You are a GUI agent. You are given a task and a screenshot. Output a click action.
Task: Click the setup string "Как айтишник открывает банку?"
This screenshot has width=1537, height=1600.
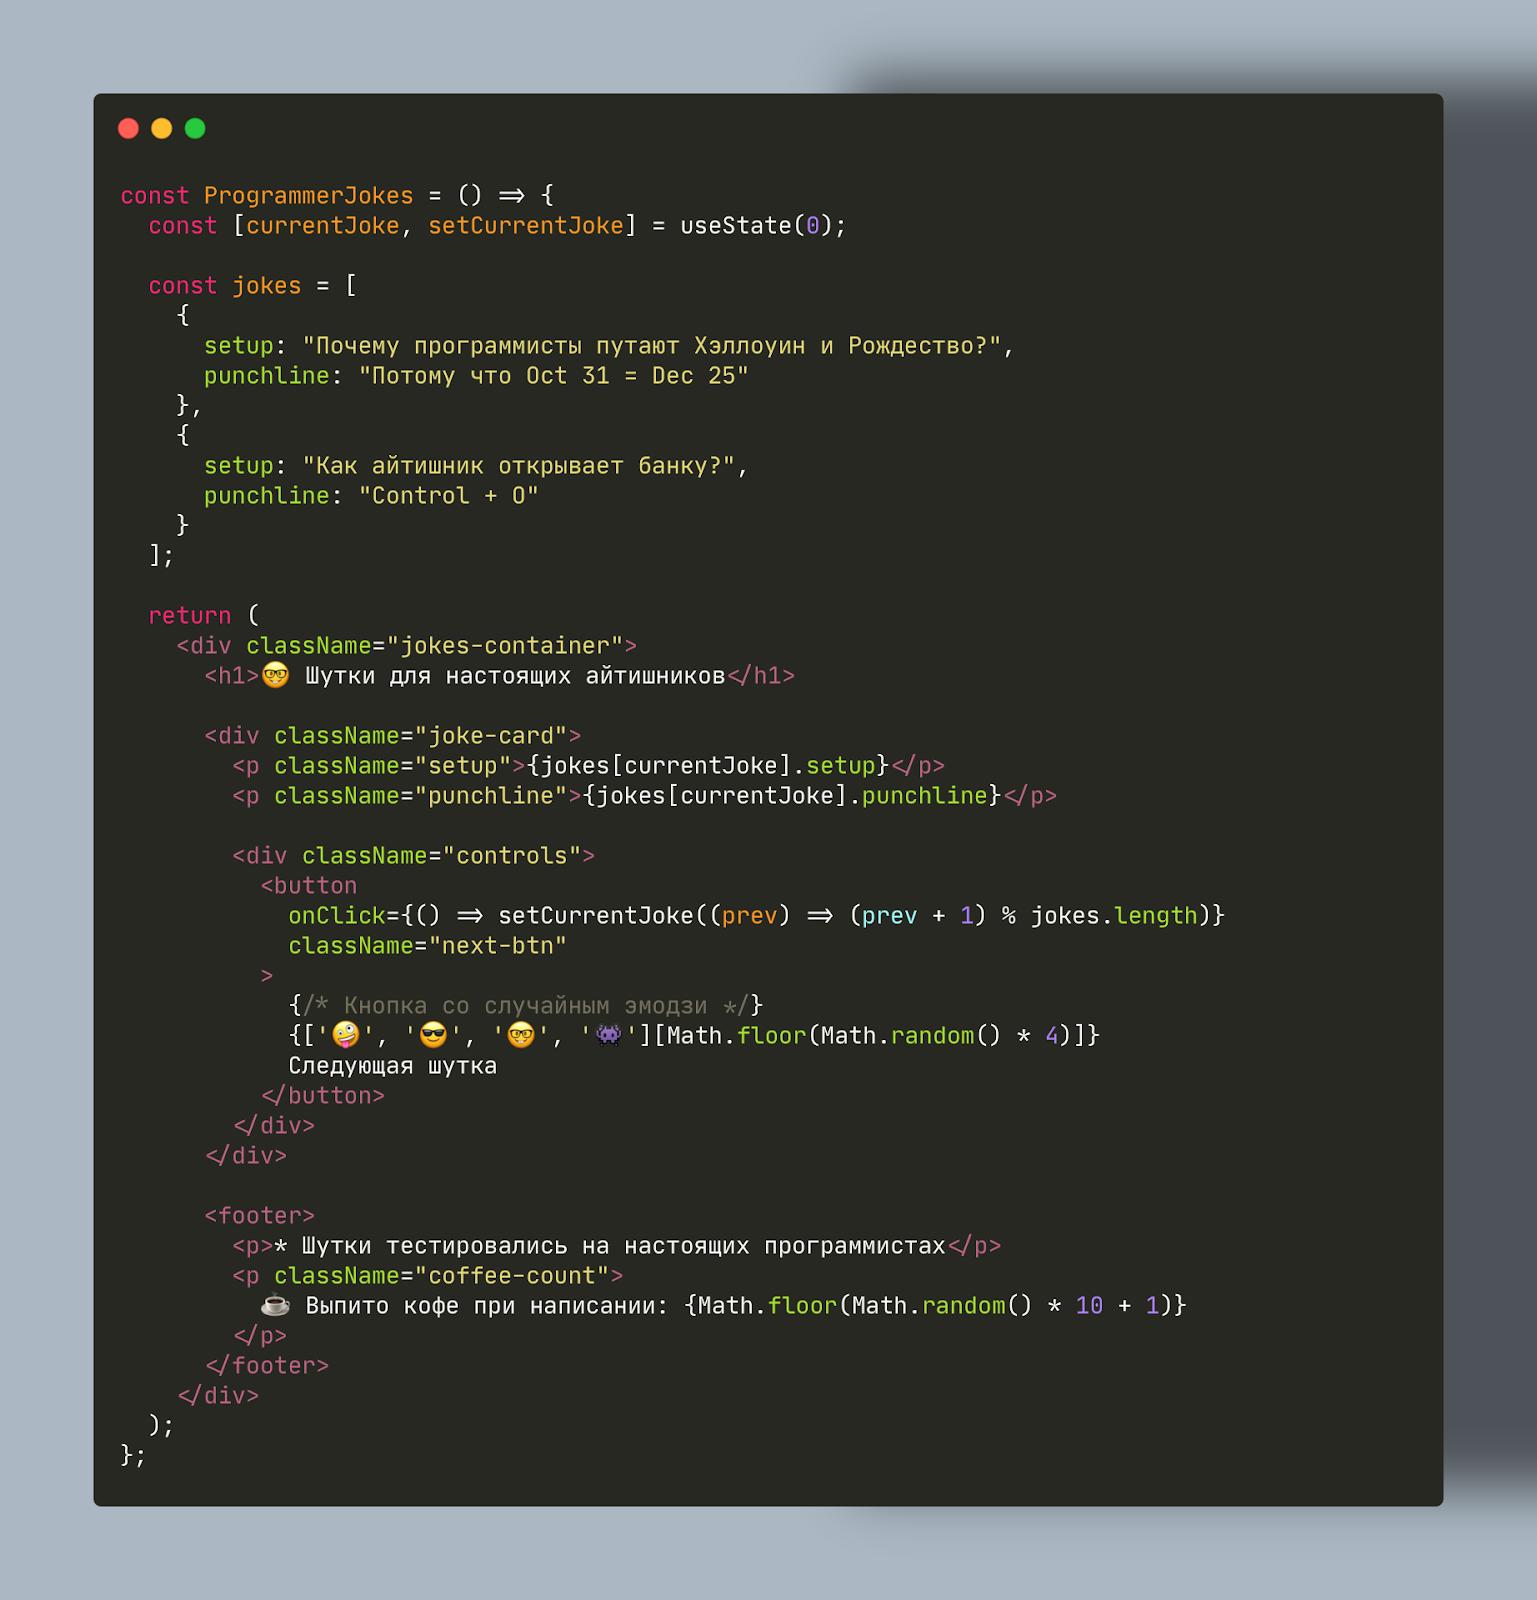(x=519, y=466)
